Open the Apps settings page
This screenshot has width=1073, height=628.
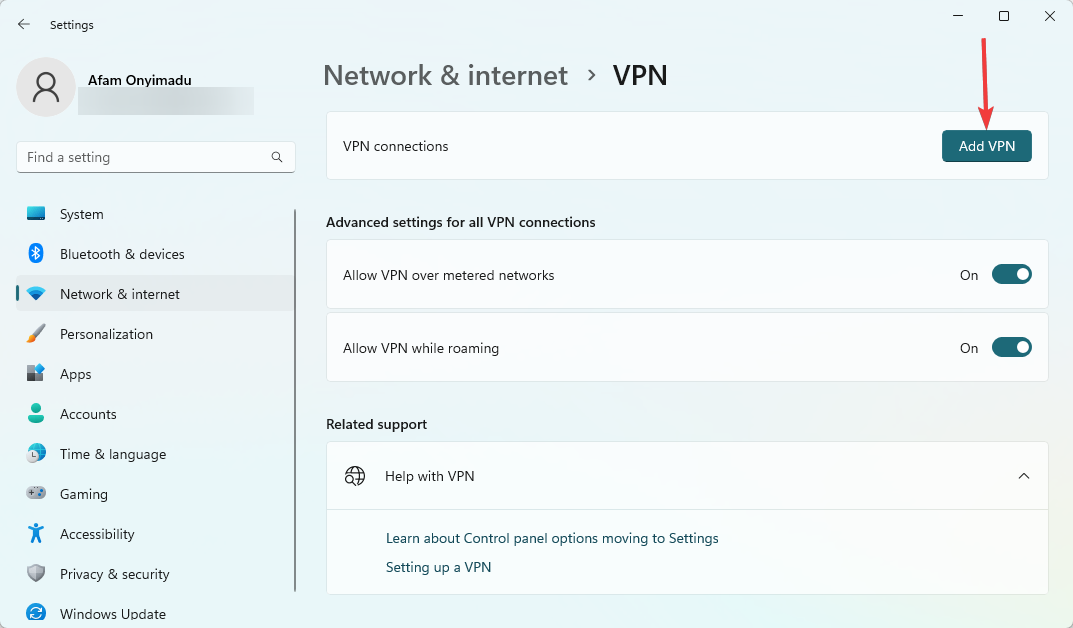coord(155,374)
